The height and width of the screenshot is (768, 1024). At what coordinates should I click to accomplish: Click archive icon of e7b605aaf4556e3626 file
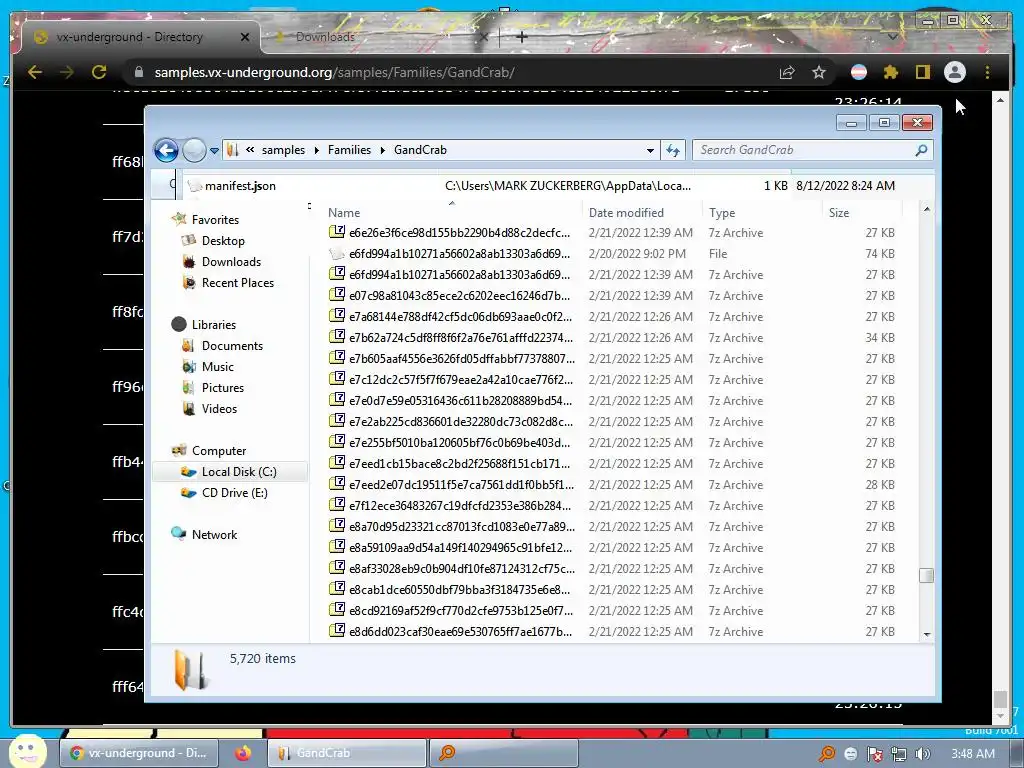click(x=337, y=358)
